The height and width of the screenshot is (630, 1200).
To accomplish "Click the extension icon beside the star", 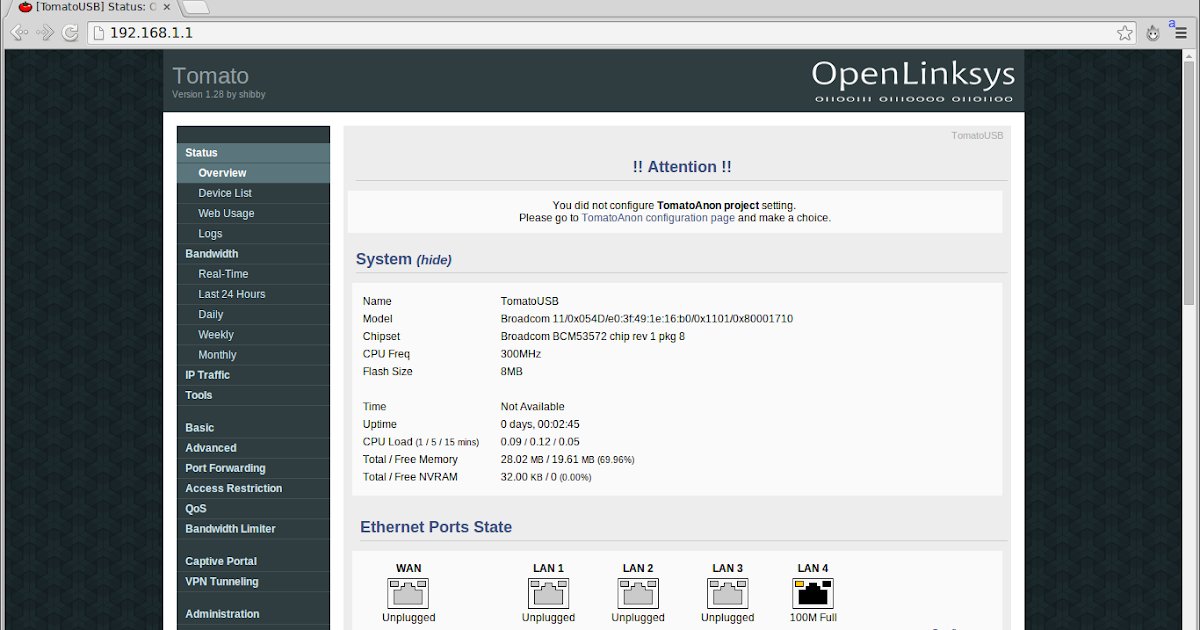I will tap(1153, 32).
